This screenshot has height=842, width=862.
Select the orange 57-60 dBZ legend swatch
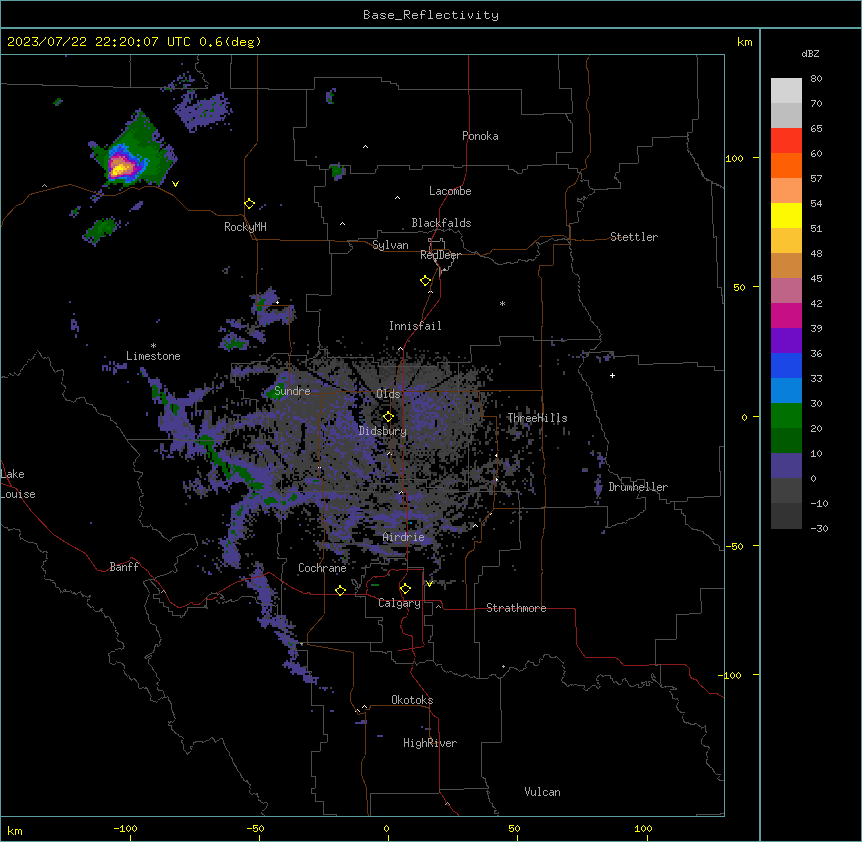coord(786,165)
